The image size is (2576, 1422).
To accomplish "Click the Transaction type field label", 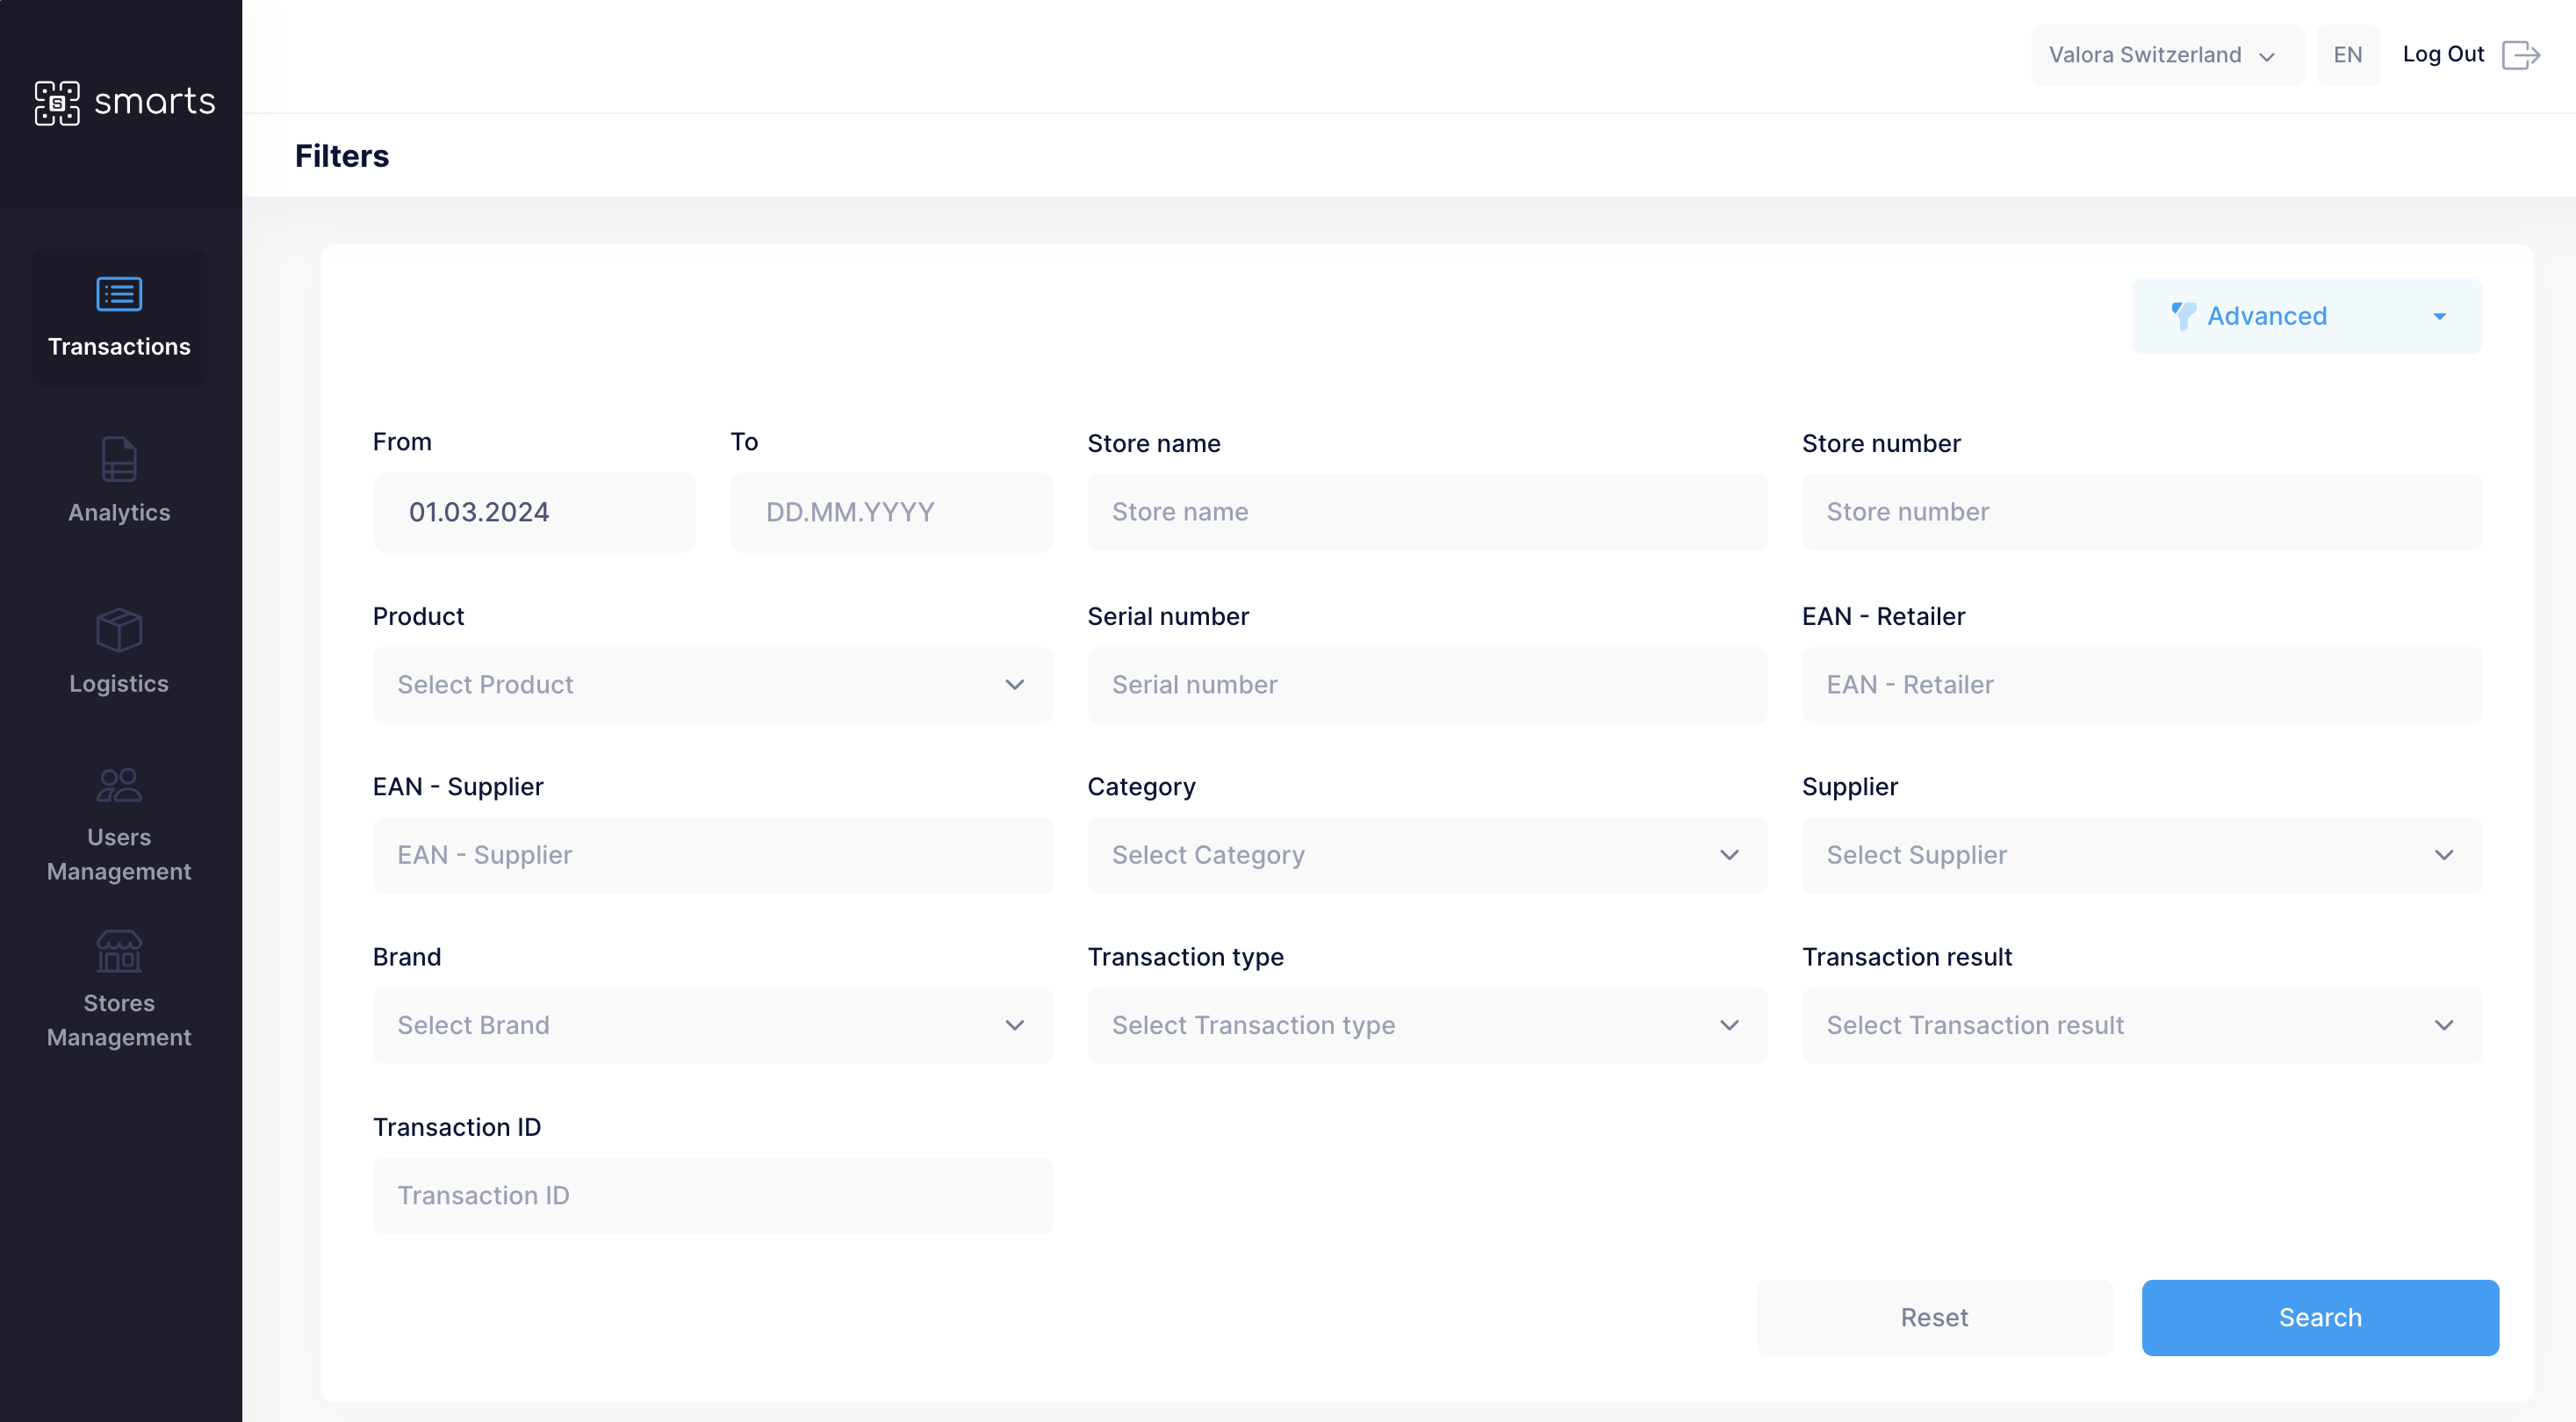I will [x=1185, y=957].
